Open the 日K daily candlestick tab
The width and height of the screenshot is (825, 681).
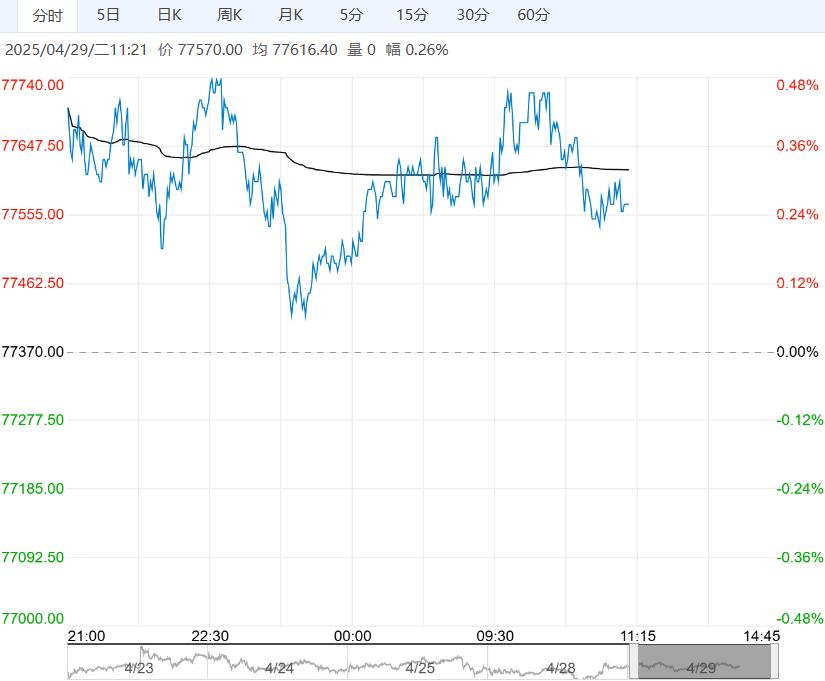[170, 15]
